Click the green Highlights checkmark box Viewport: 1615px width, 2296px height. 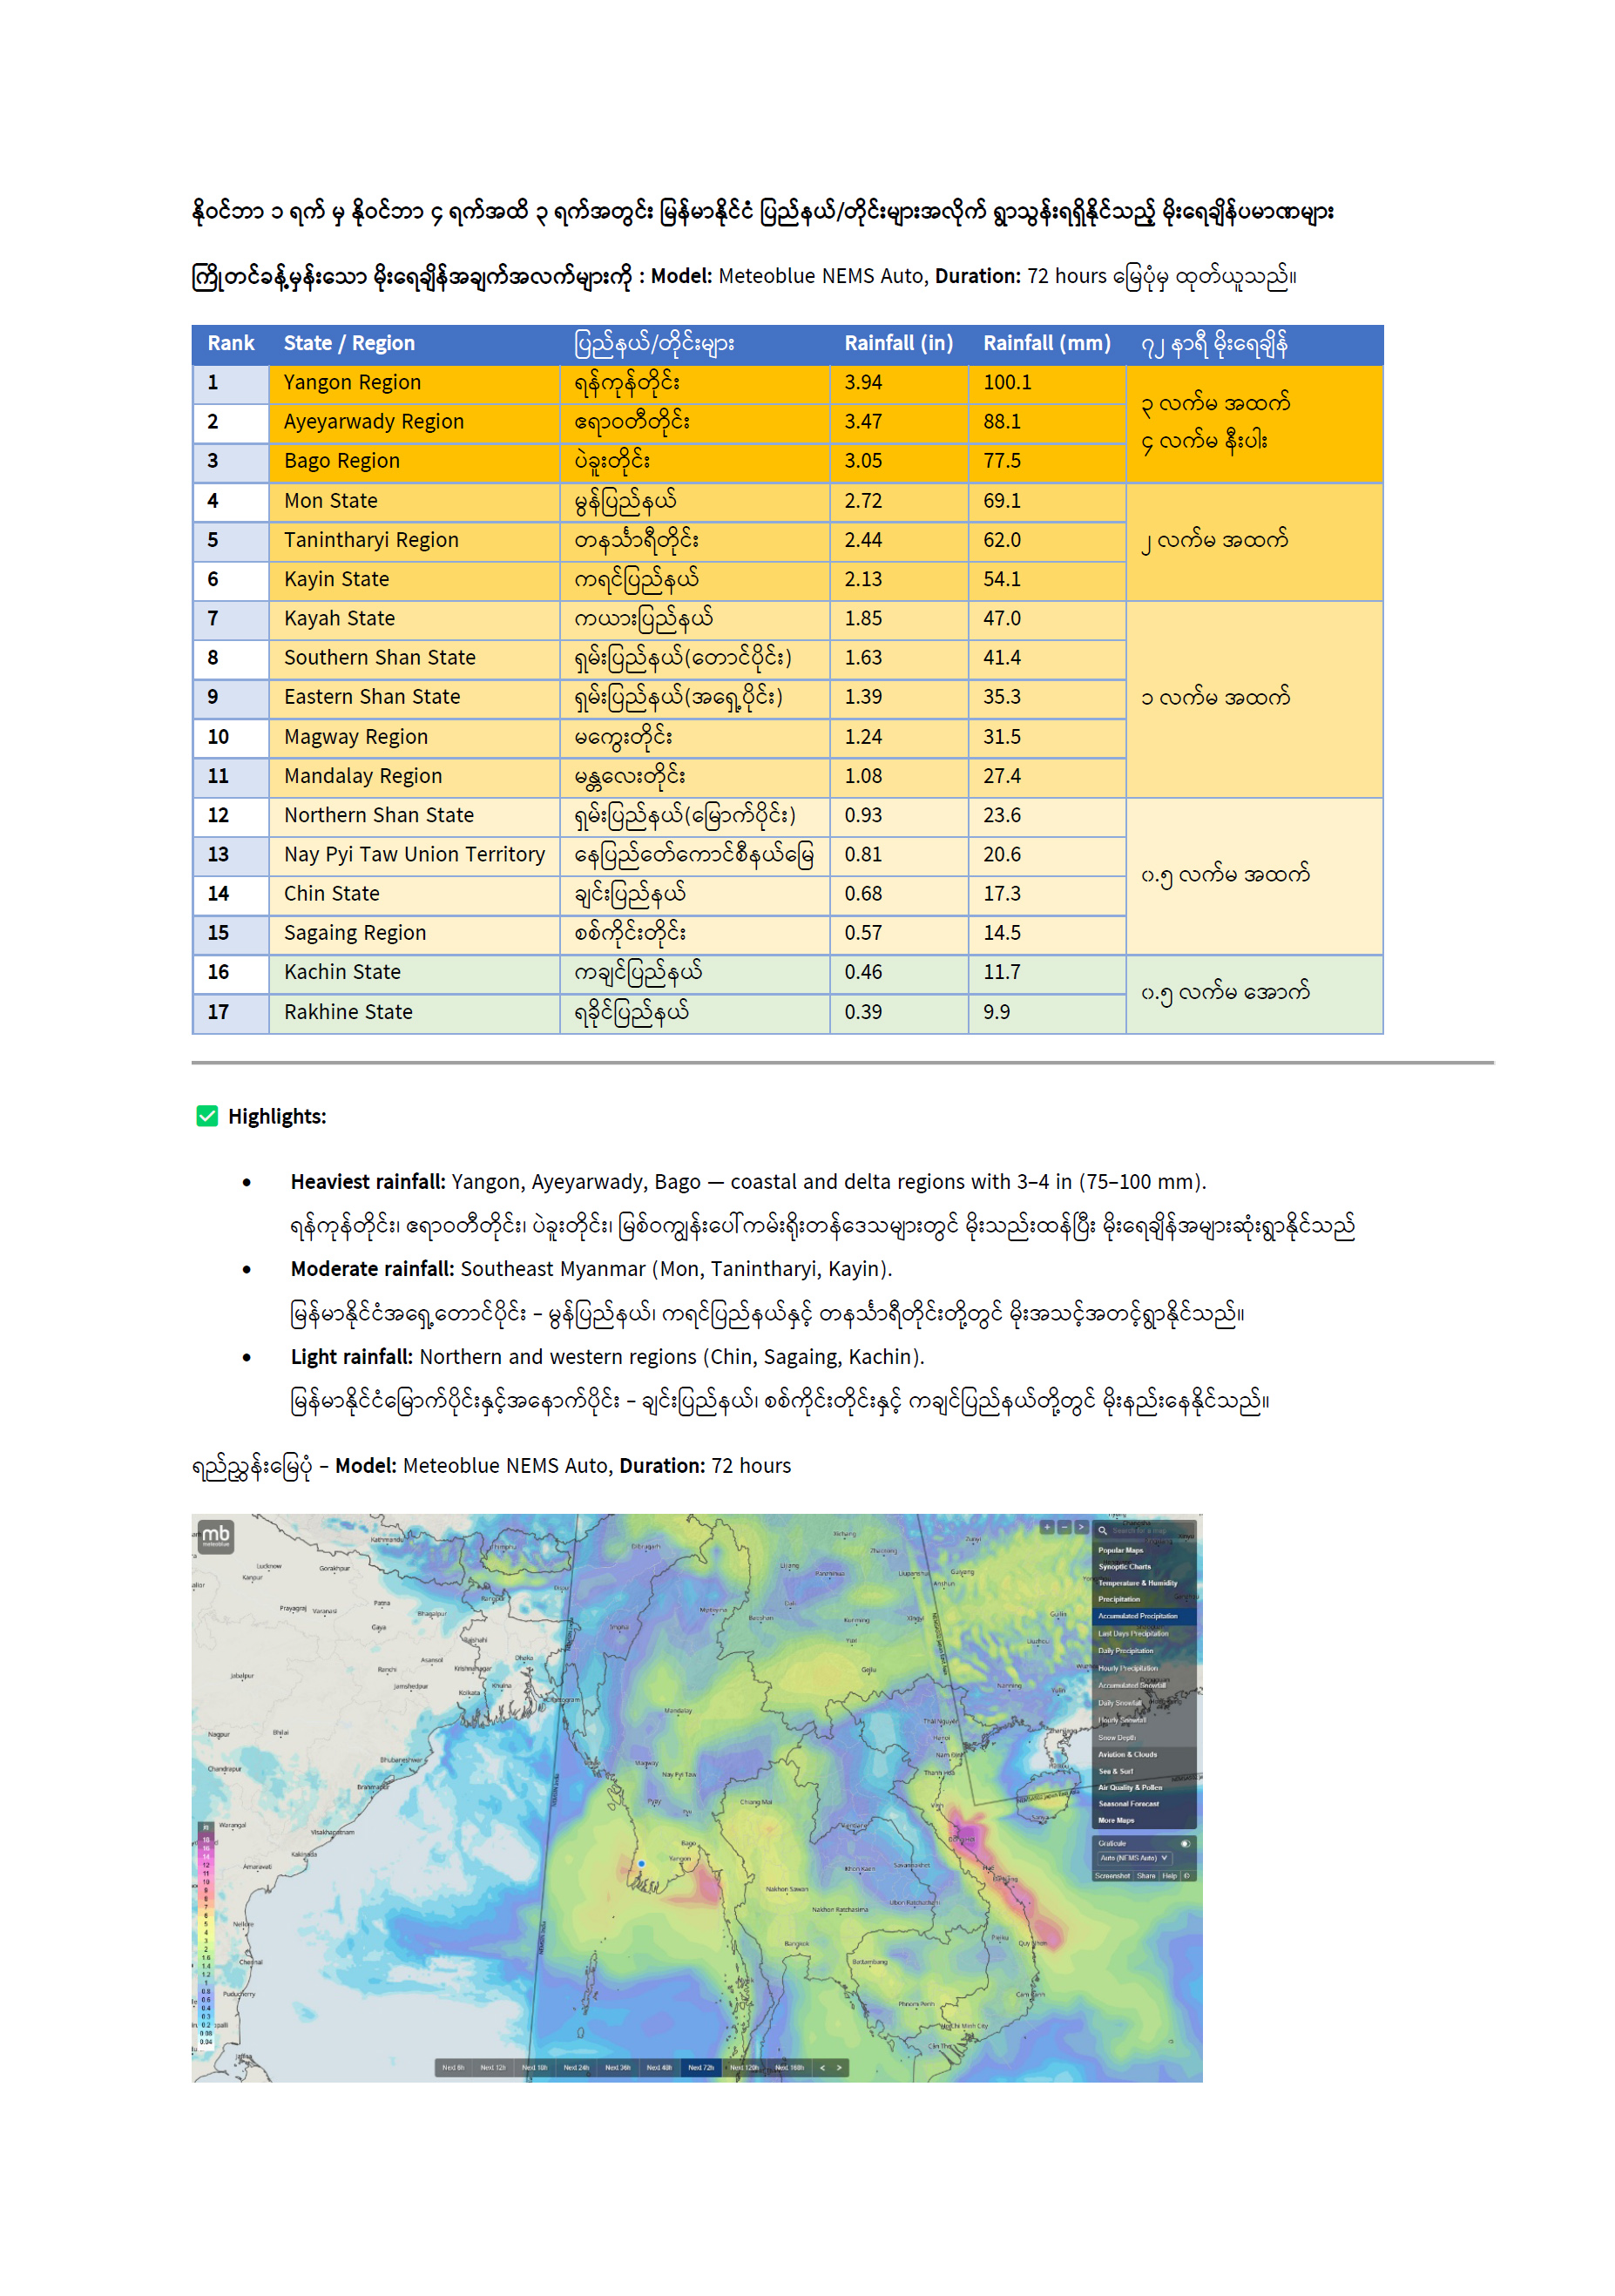[207, 1116]
